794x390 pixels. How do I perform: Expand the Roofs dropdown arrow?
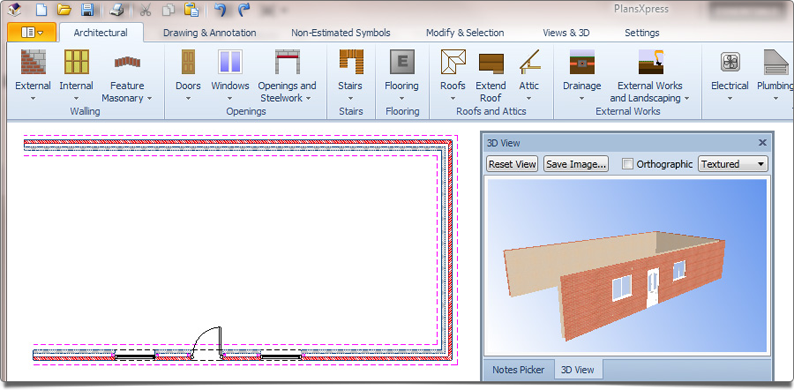[x=453, y=98]
